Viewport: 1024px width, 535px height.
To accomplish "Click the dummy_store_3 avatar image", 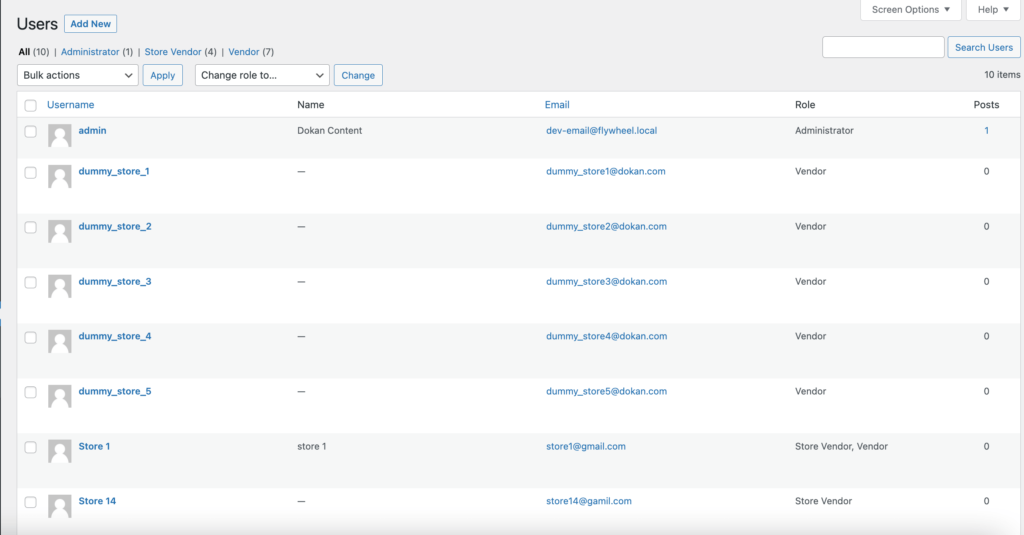I will coord(59,286).
